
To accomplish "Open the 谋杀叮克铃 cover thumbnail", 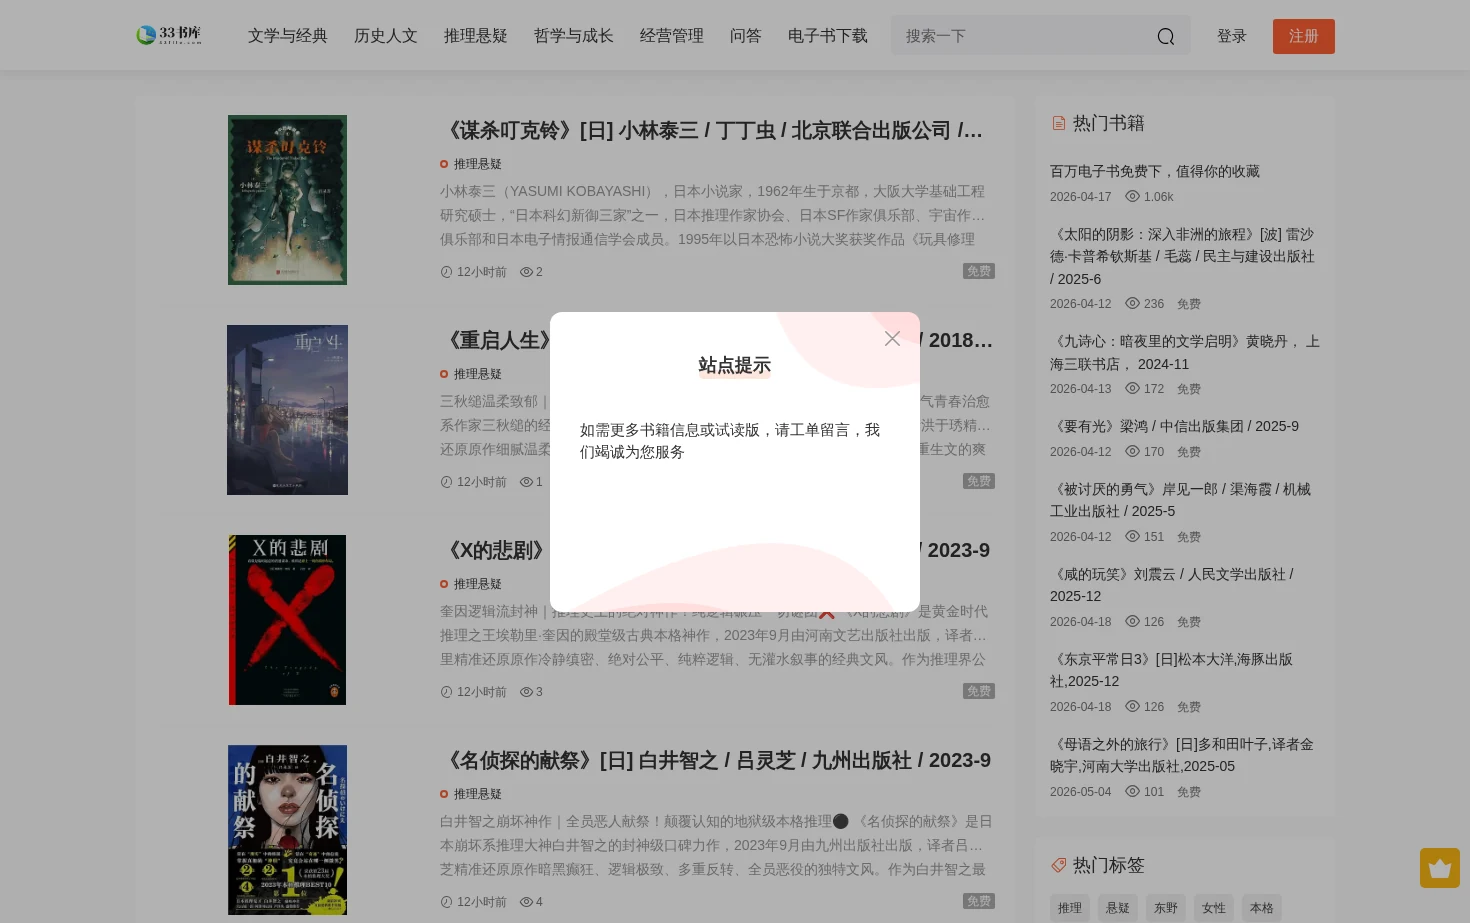I will point(287,200).
